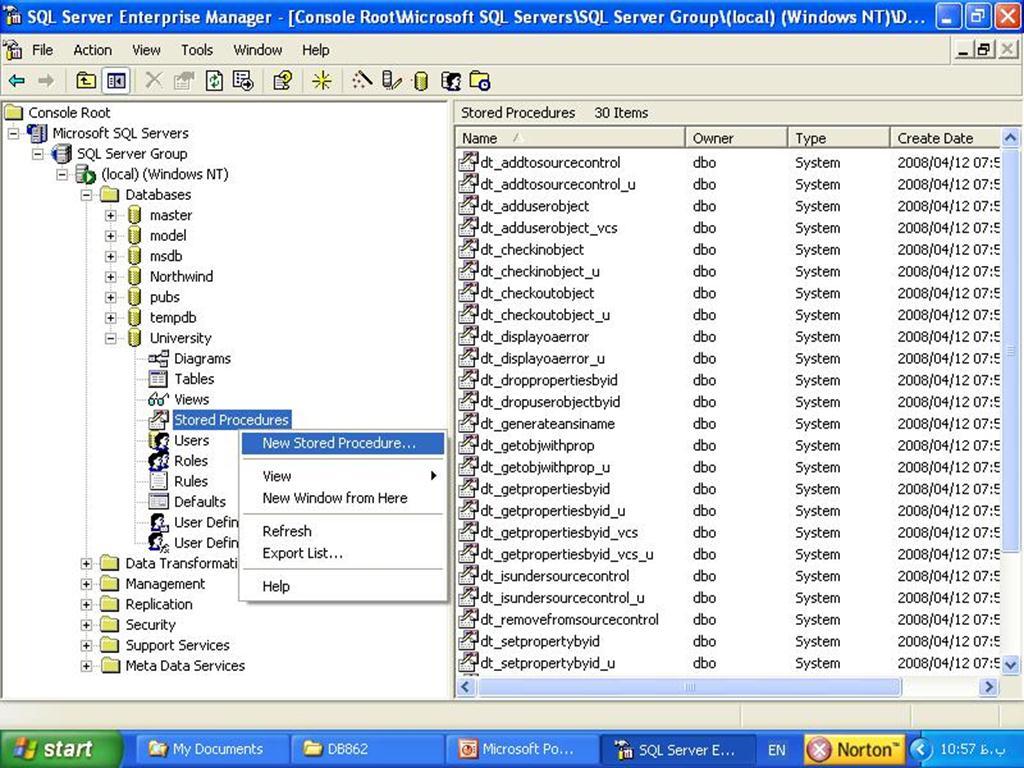Click the horizontal scrollbar left arrow
1024x768 pixels.
coord(466,686)
